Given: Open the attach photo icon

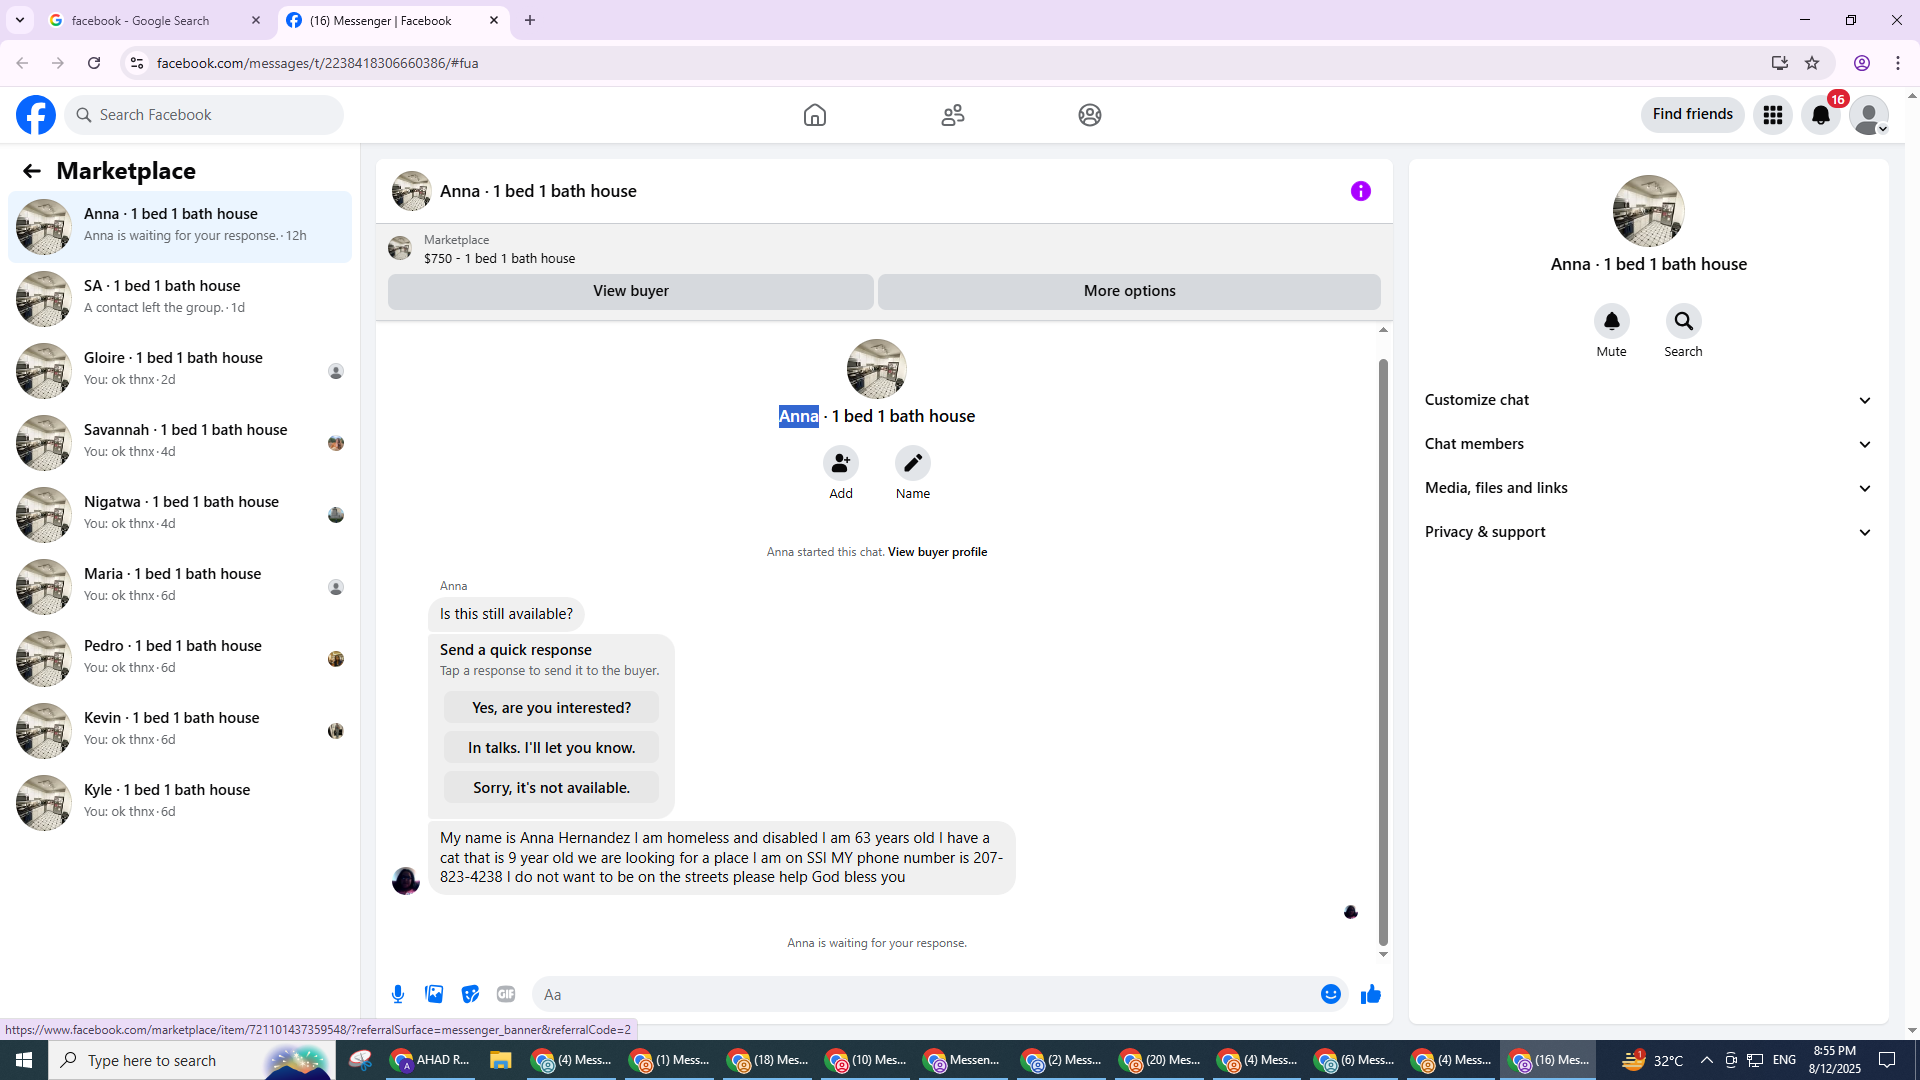Looking at the screenshot, I should [x=434, y=994].
